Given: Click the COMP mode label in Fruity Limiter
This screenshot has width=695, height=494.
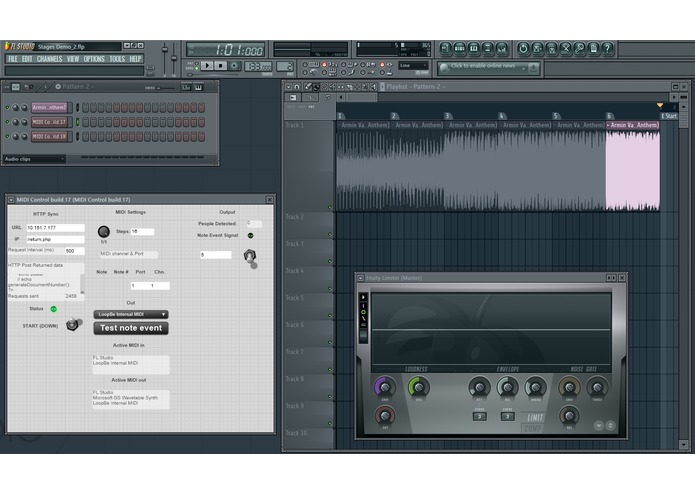Looking at the screenshot, I should (x=533, y=428).
